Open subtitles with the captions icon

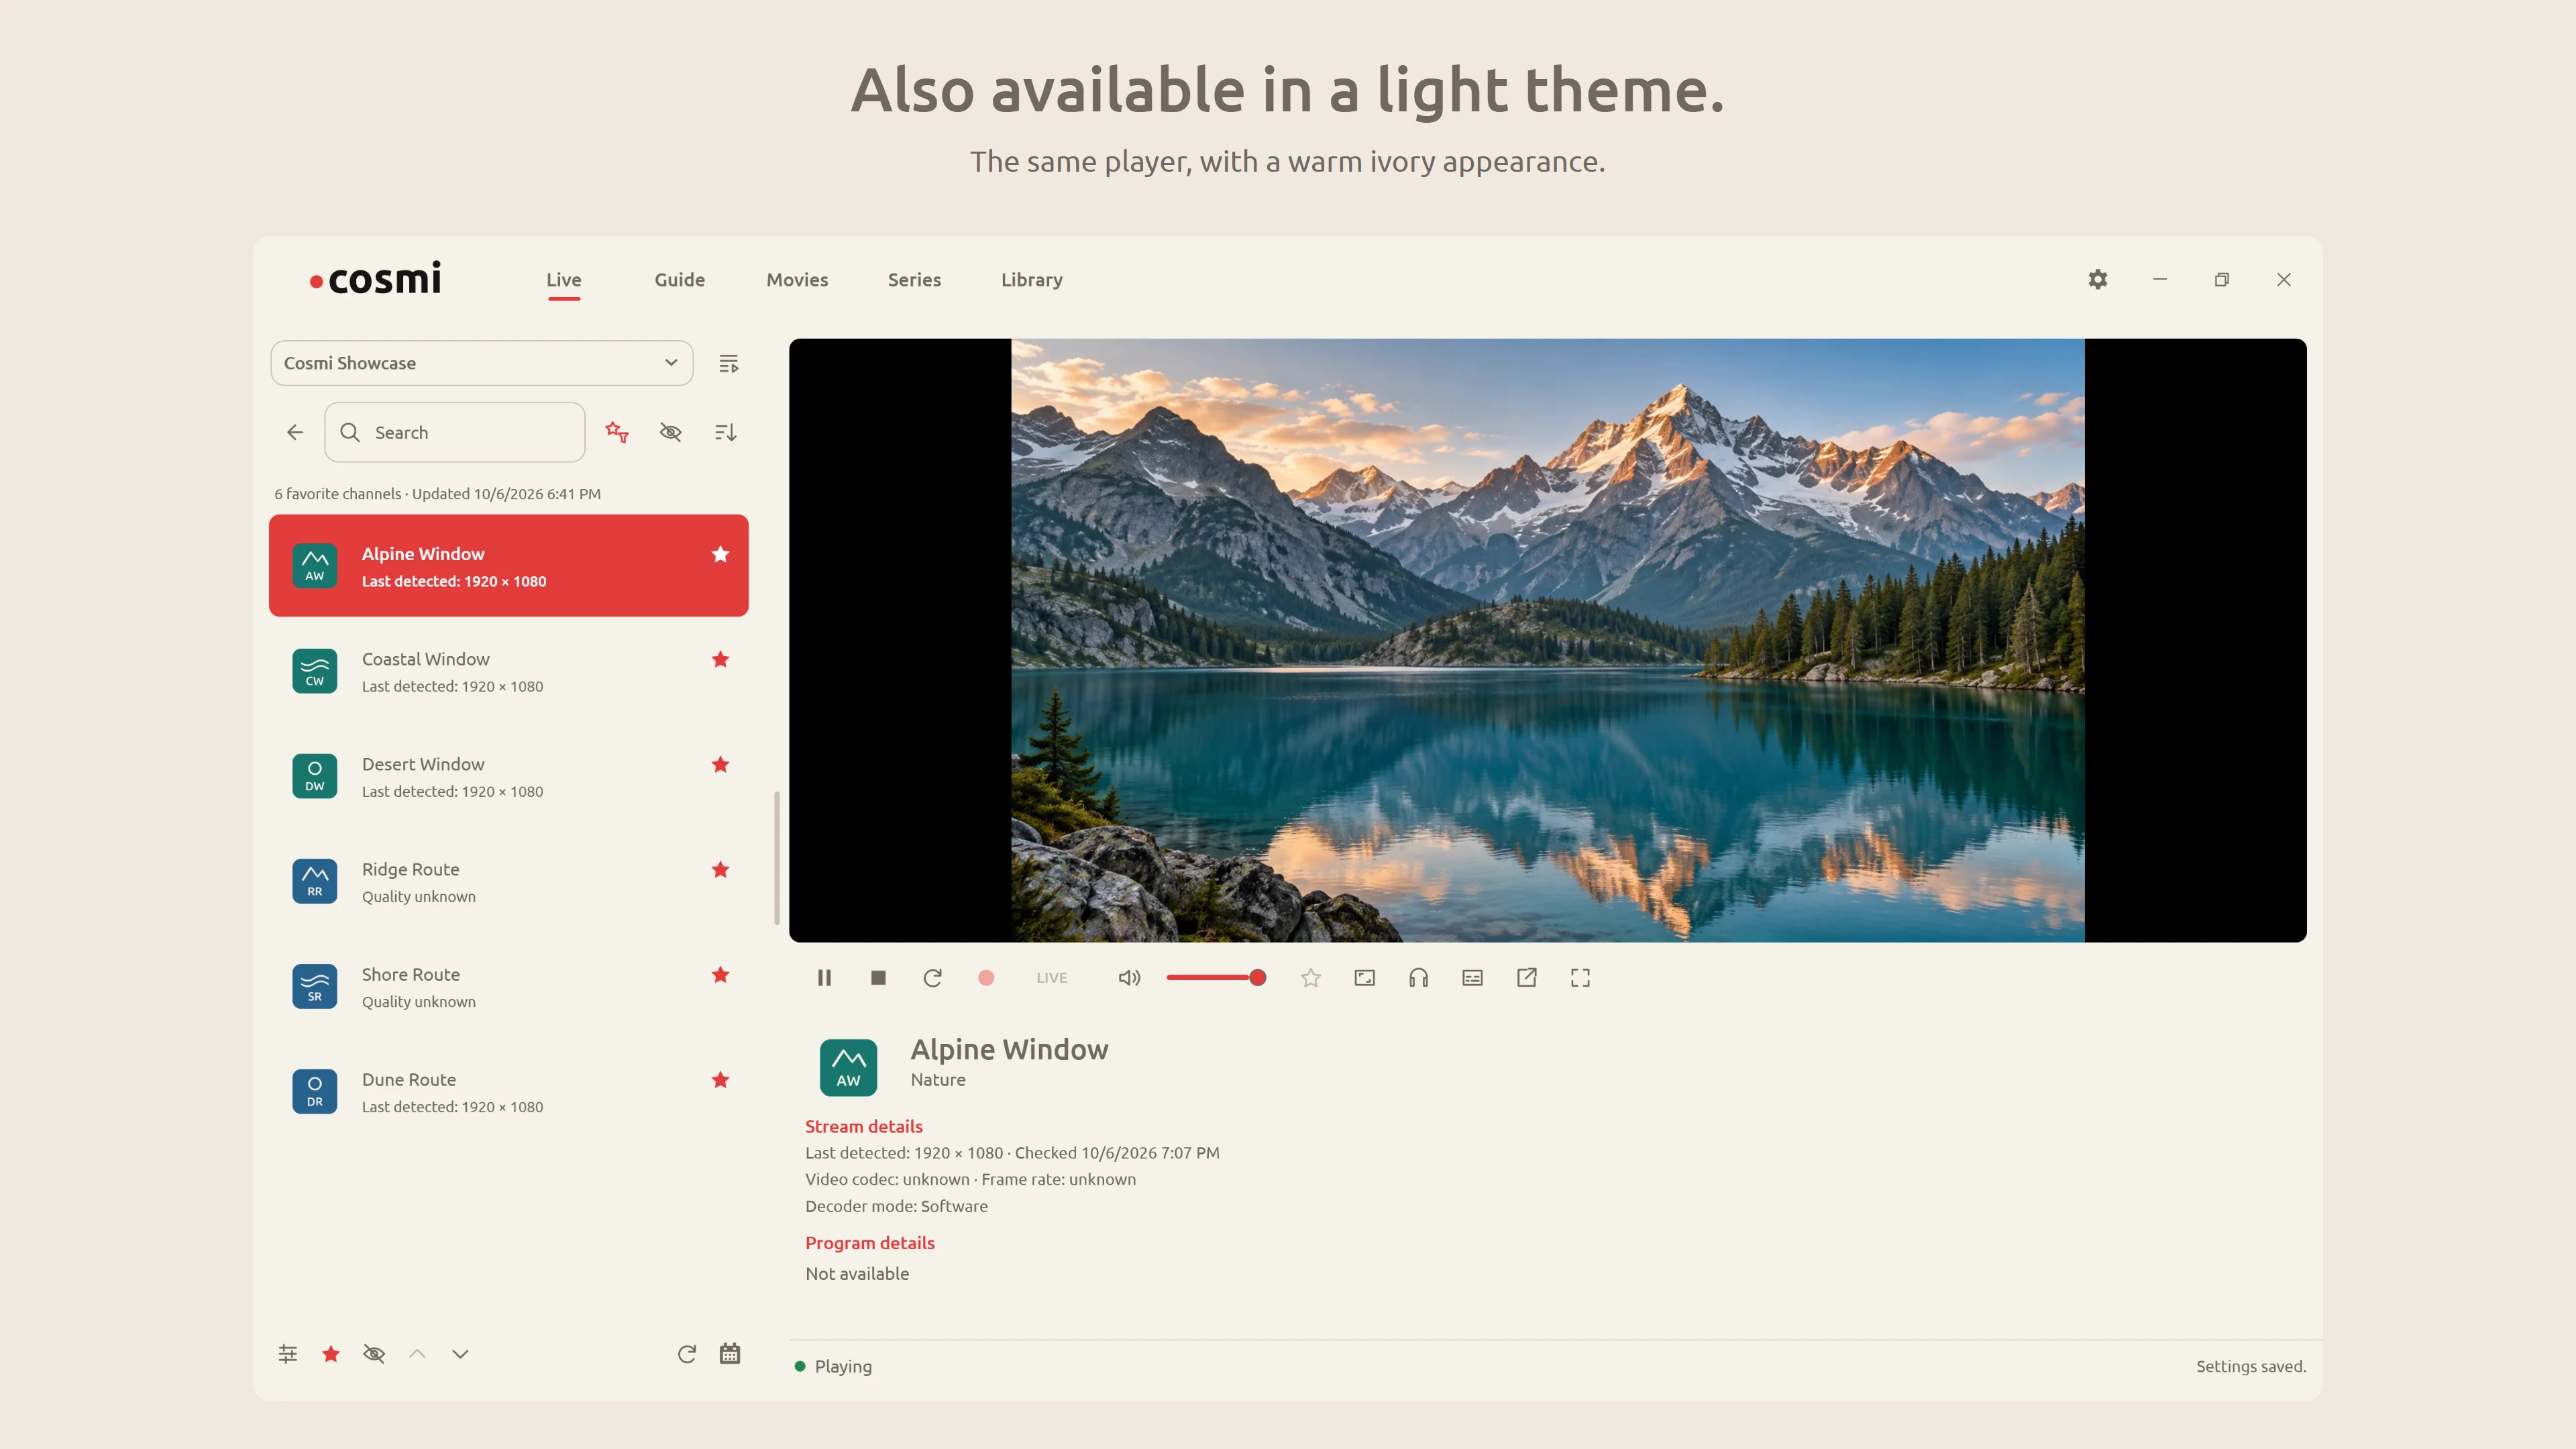point(1472,977)
